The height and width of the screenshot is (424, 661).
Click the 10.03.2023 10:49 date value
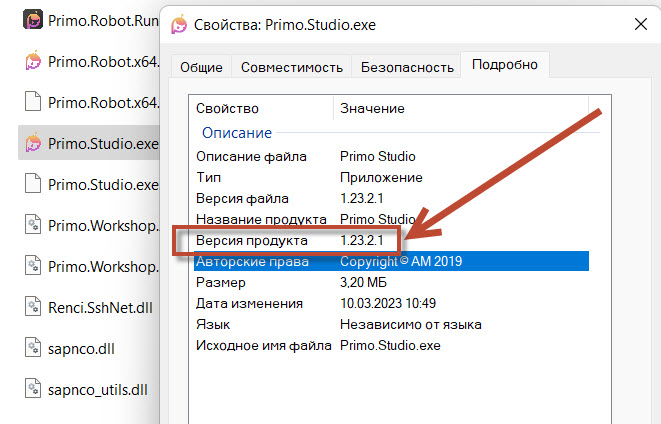[x=388, y=303]
